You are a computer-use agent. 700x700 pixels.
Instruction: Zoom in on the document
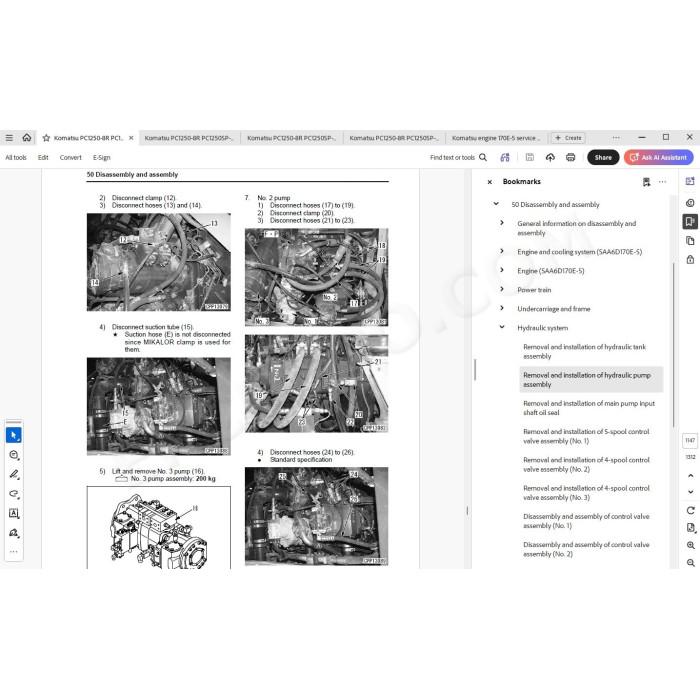coord(691,545)
